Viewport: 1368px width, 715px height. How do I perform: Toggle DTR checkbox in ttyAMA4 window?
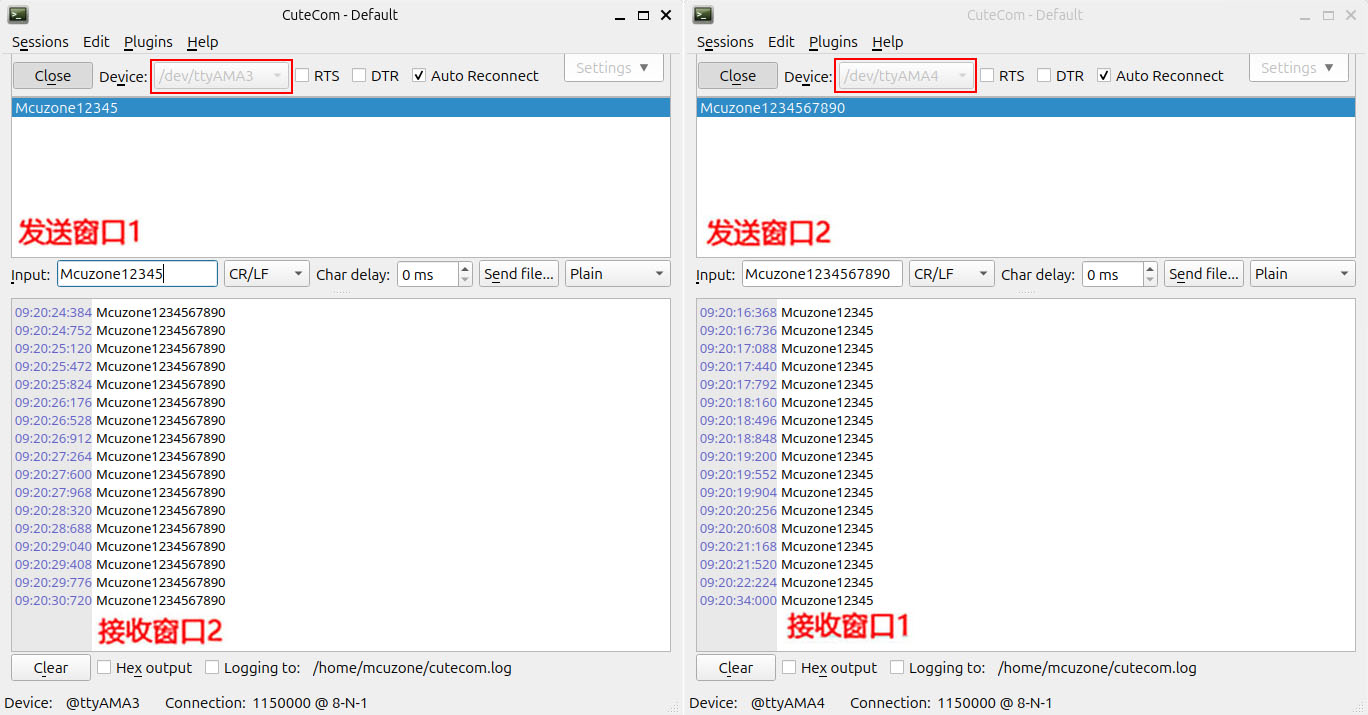coord(1044,76)
